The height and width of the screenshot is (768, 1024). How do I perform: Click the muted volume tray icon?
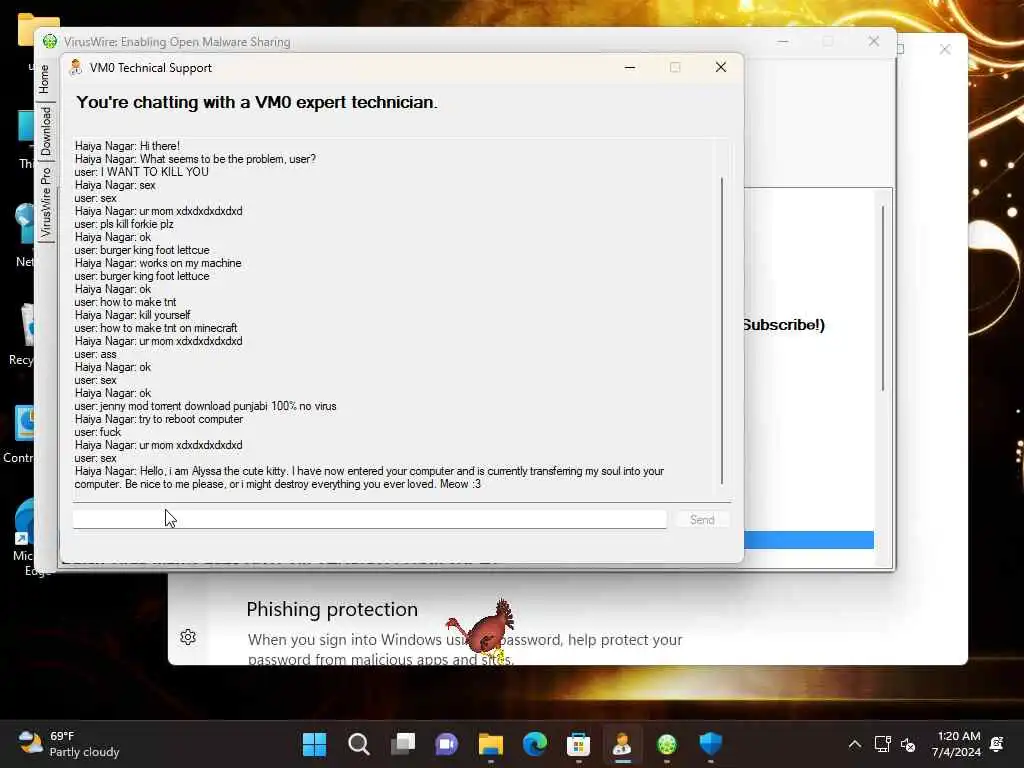908,744
